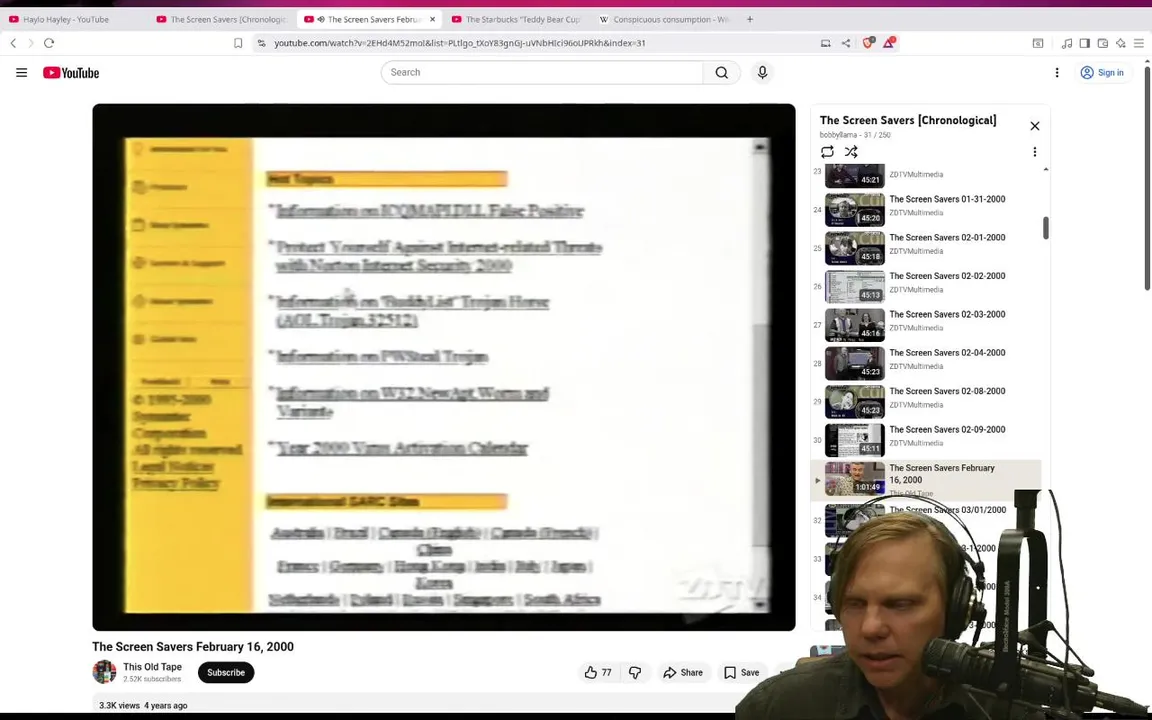Dislike the video with thumbs down
Viewport: 1152px width, 720px height.
coord(635,672)
